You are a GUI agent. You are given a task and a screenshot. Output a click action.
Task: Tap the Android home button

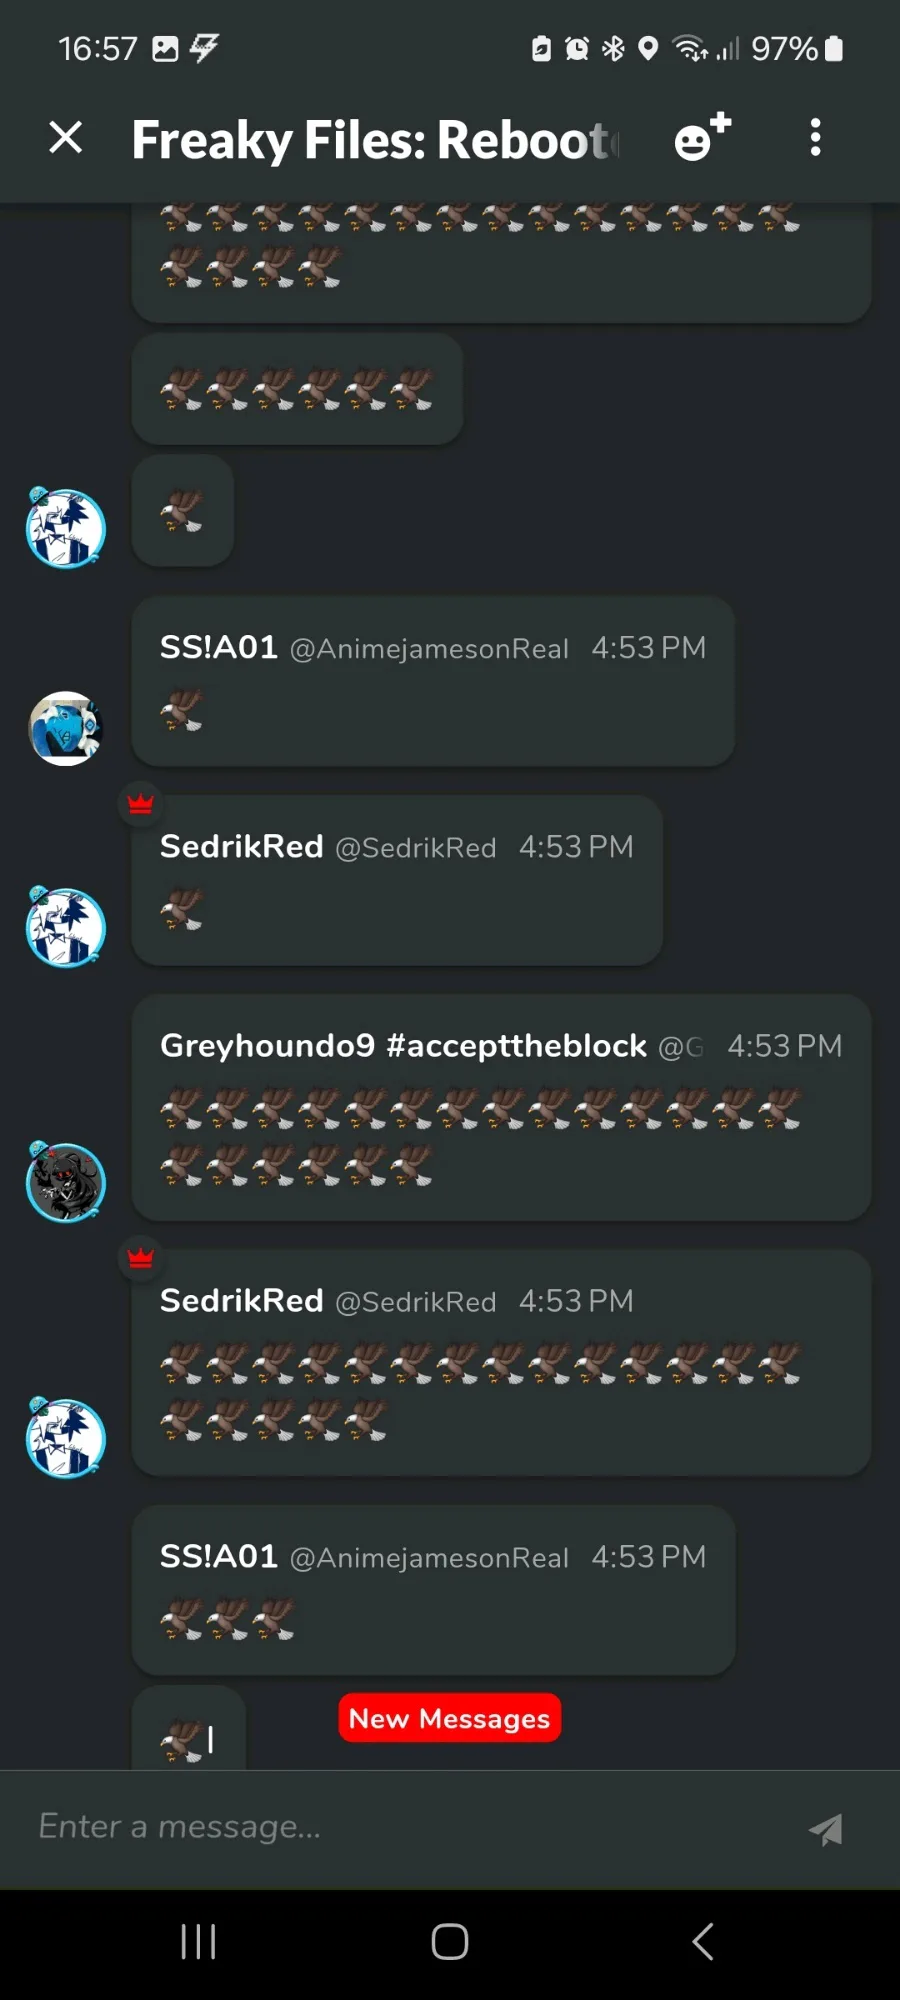[x=450, y=1942]
